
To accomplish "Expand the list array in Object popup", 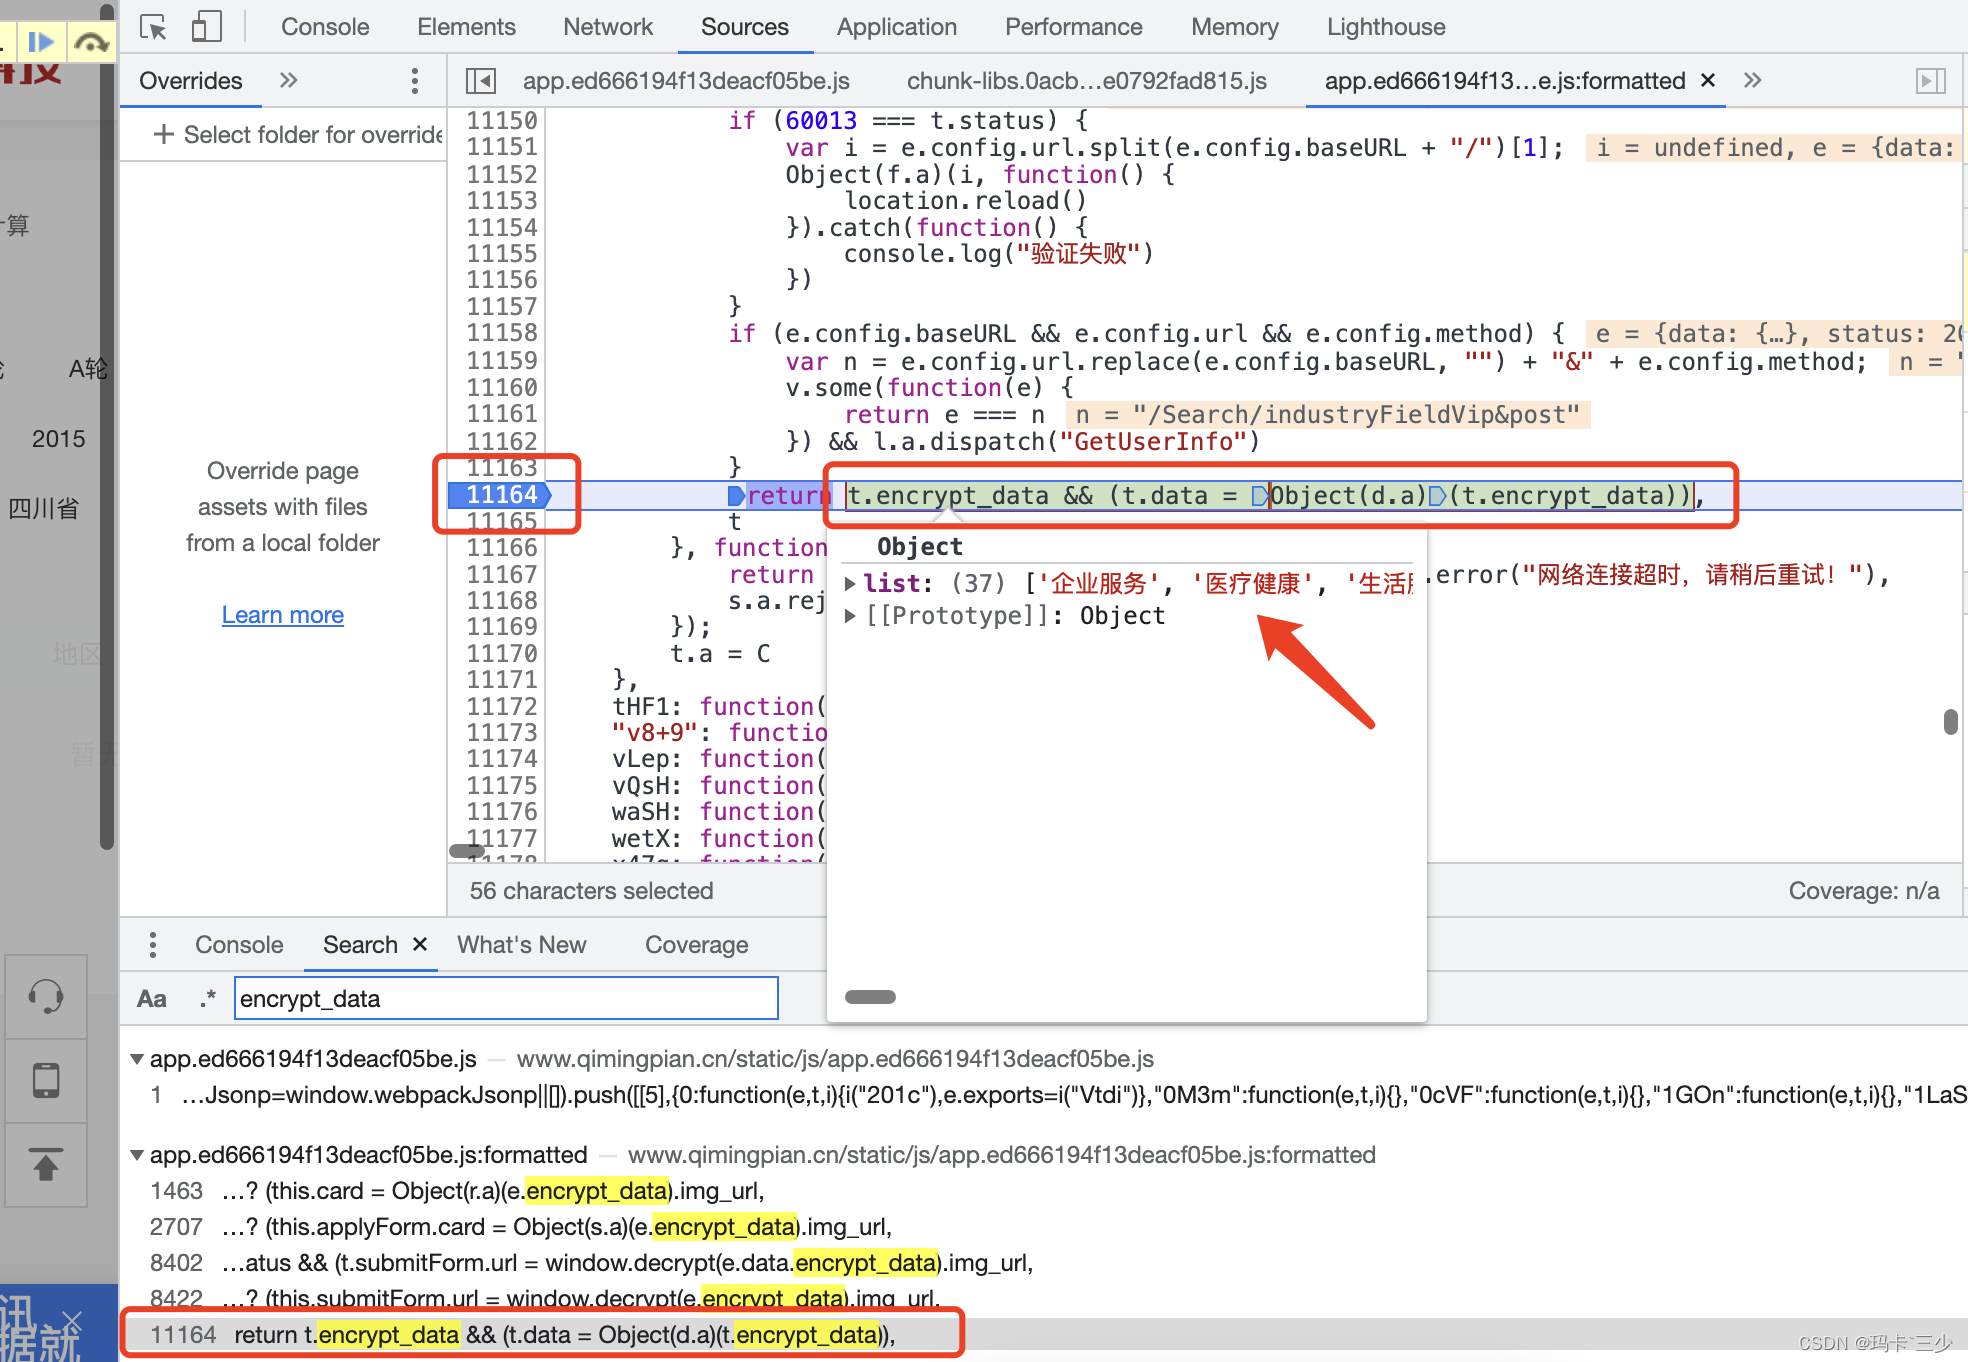I will 850,583.
